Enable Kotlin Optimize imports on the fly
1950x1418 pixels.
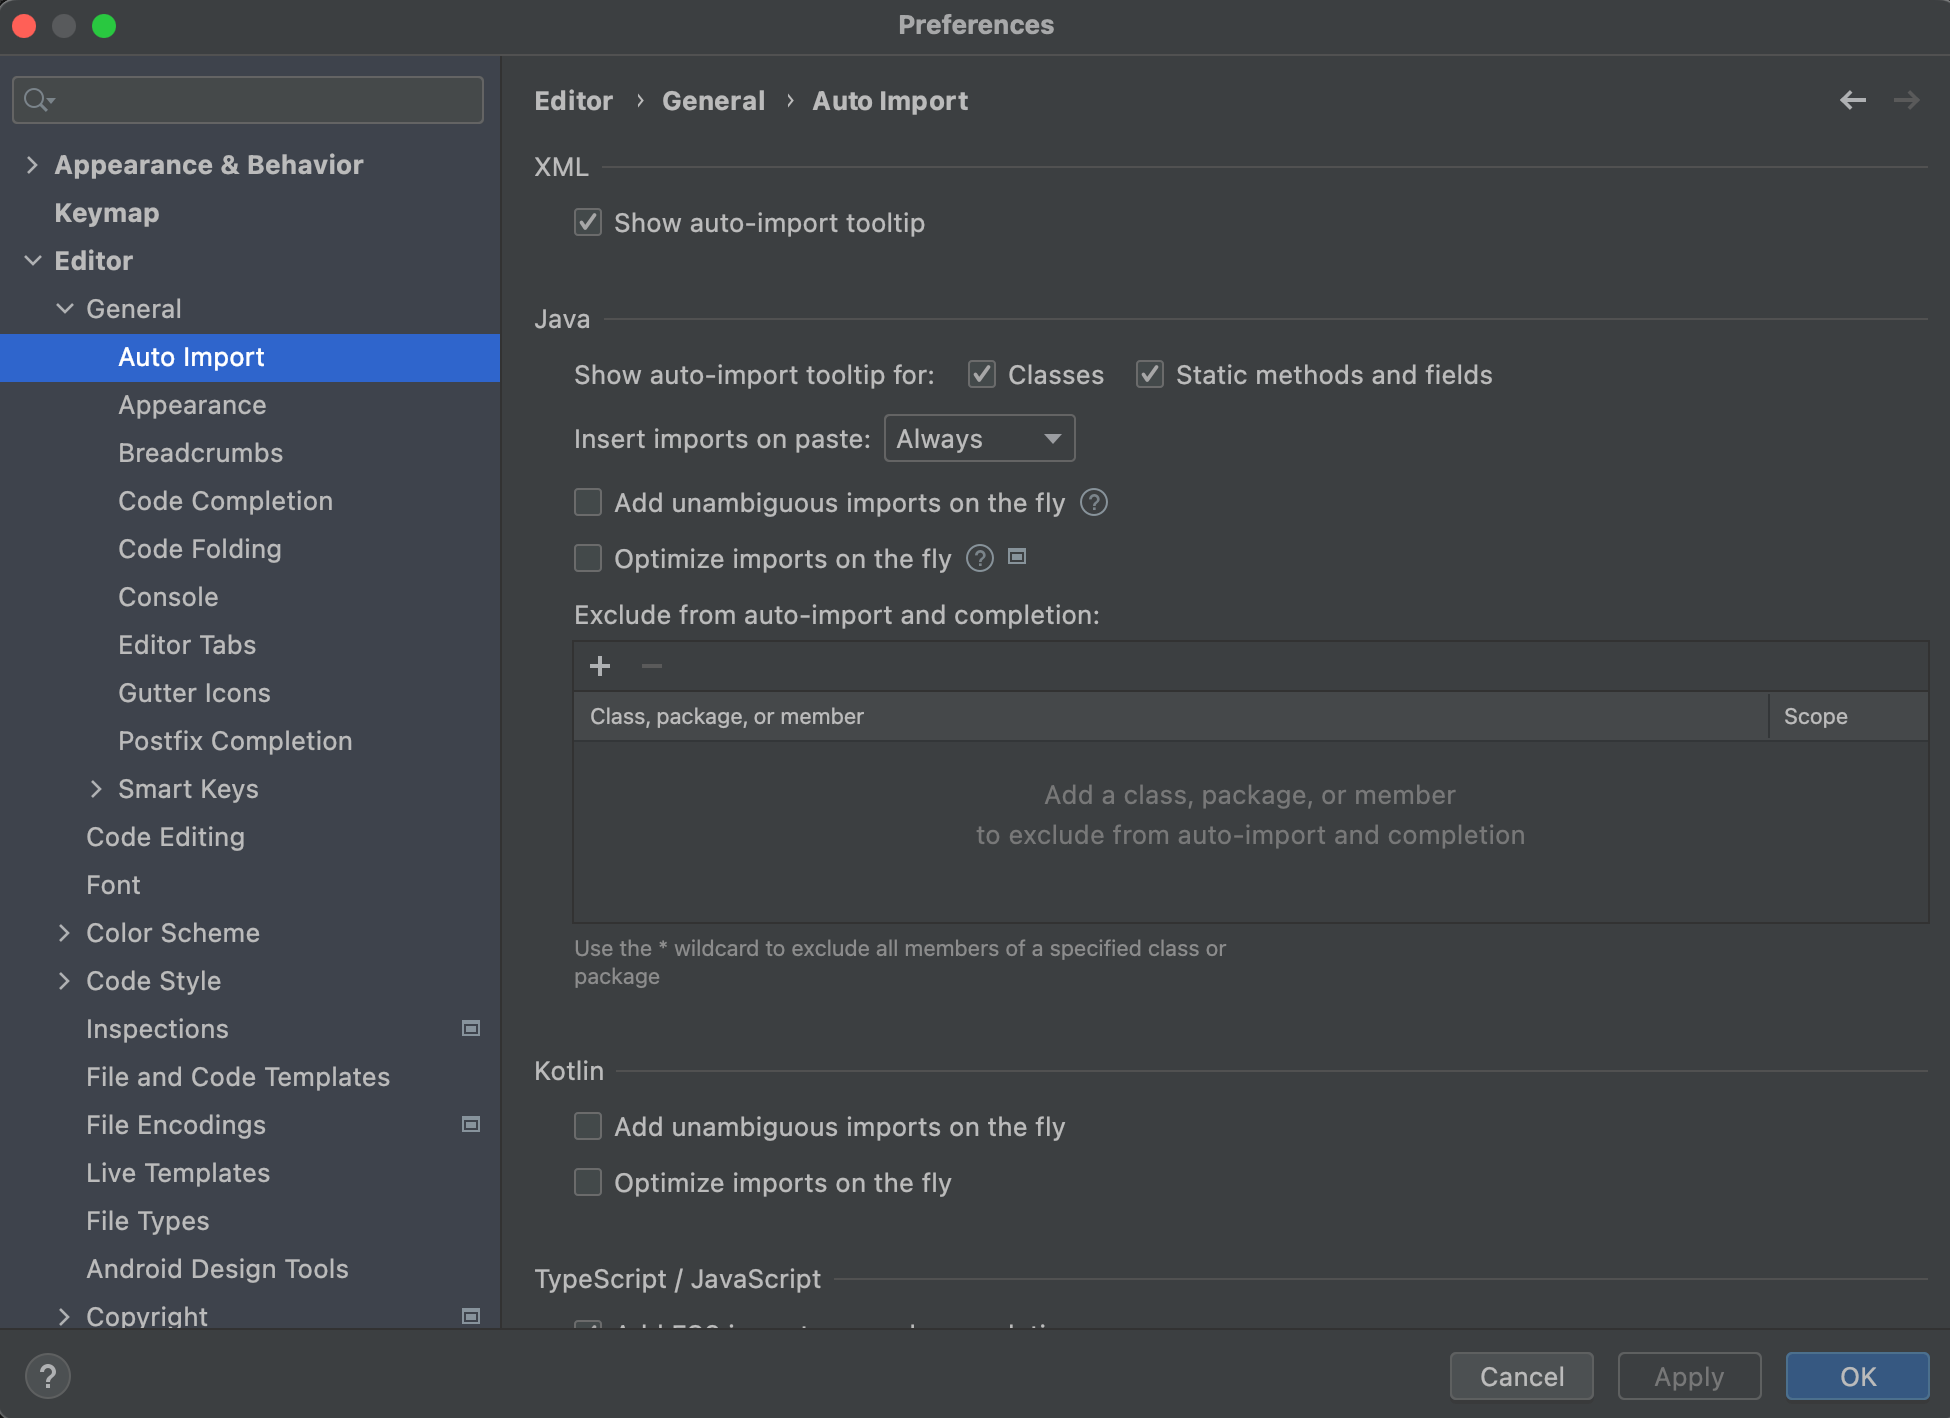coord(588,1182)
